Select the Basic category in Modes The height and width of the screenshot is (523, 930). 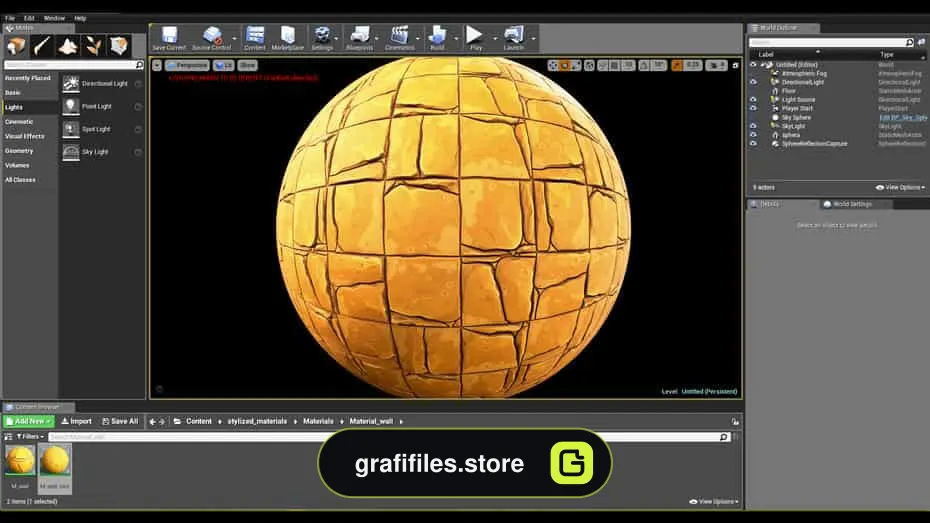pos(13,93)
